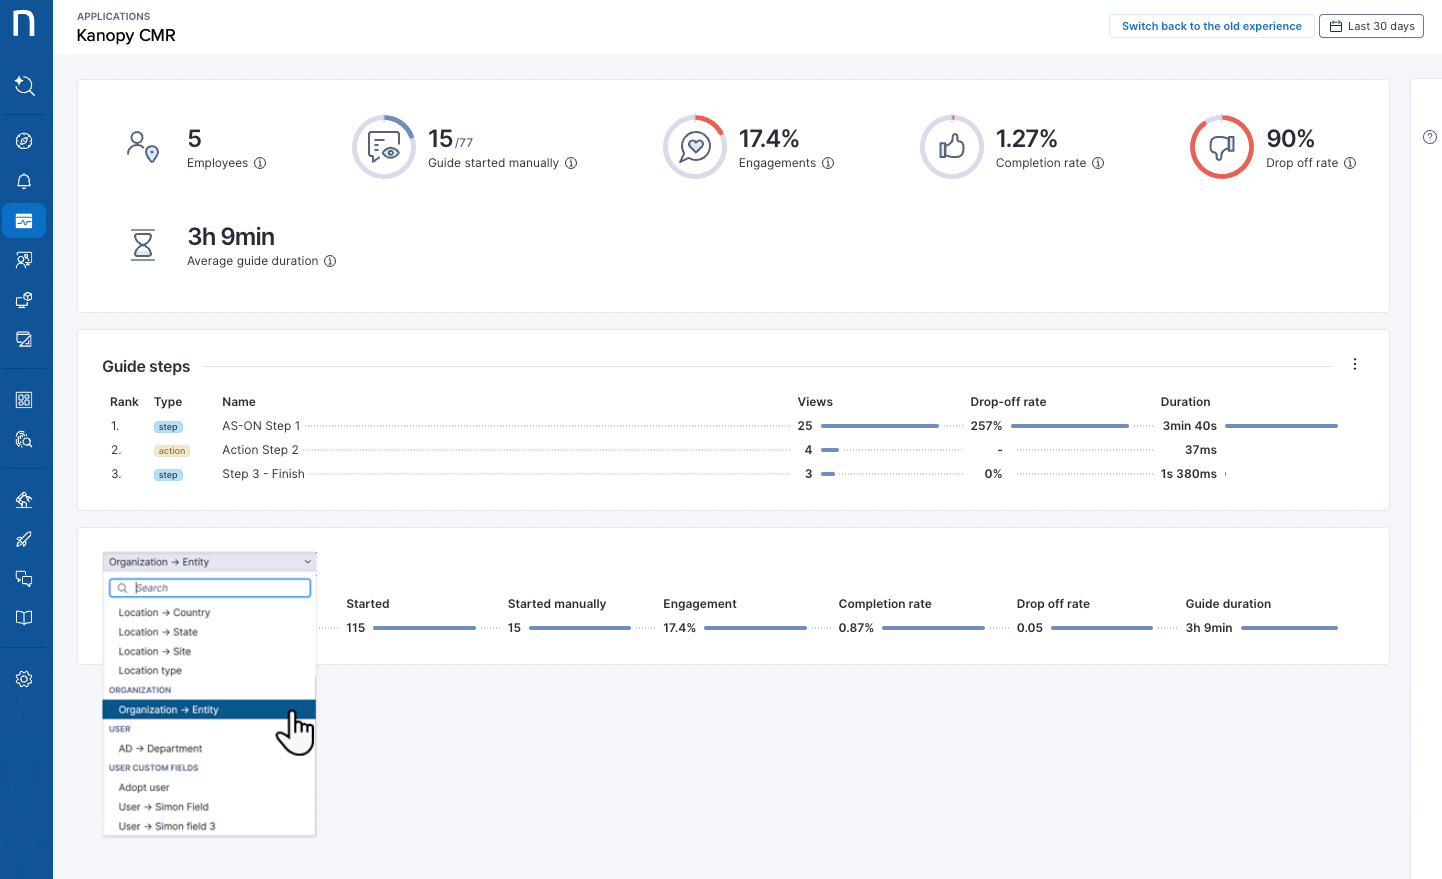Click the settings gear icon in sidebar

click(25, 679)
